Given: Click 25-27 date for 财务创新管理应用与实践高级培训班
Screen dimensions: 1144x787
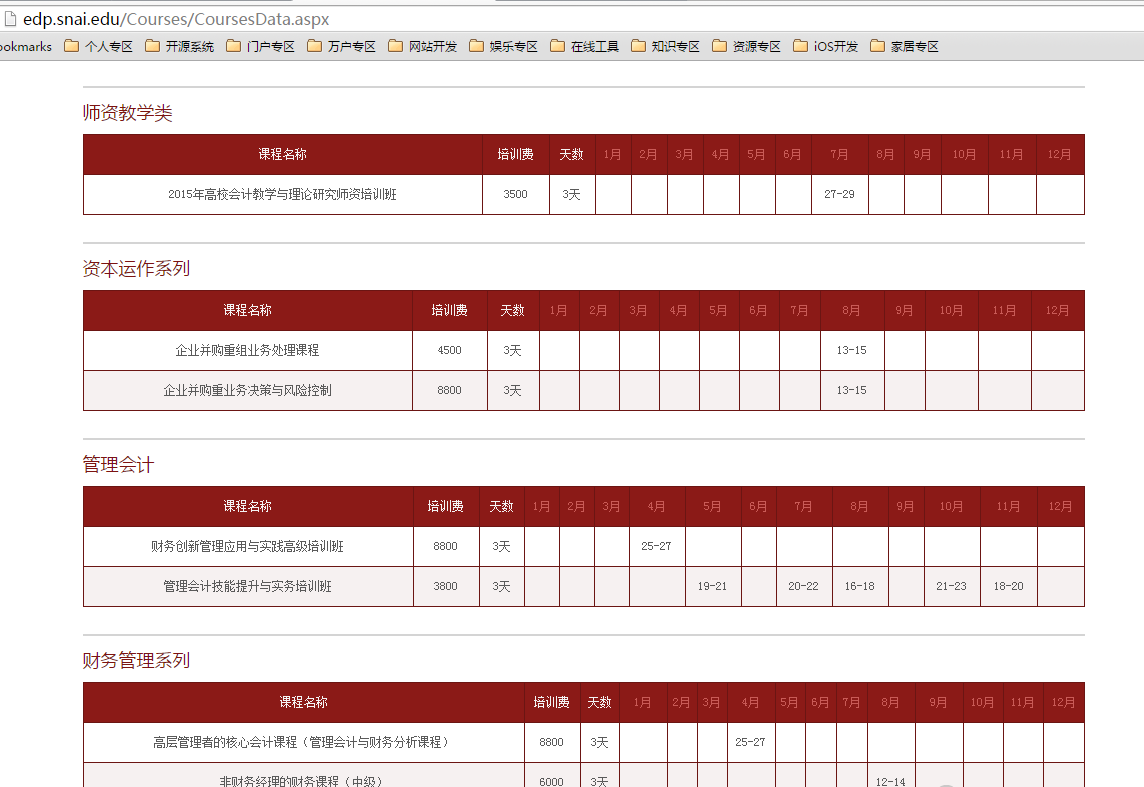Looking at the screenshot, I should tap(656, 546).
